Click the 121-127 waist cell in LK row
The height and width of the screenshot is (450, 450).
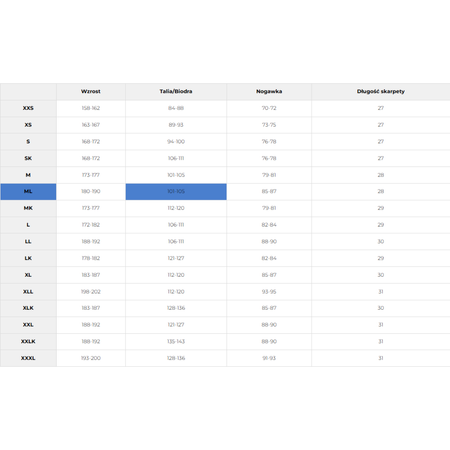pyautogui.click(x=176, y=258)
